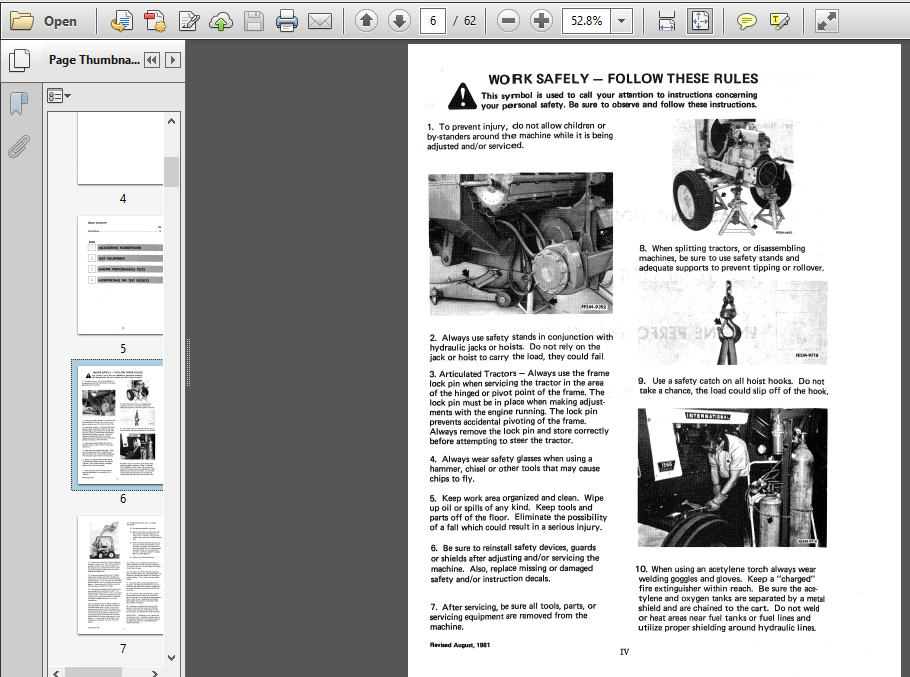Click the Open folder button
The width and height of the screenshot is (910, 677).
coord(44,21)
